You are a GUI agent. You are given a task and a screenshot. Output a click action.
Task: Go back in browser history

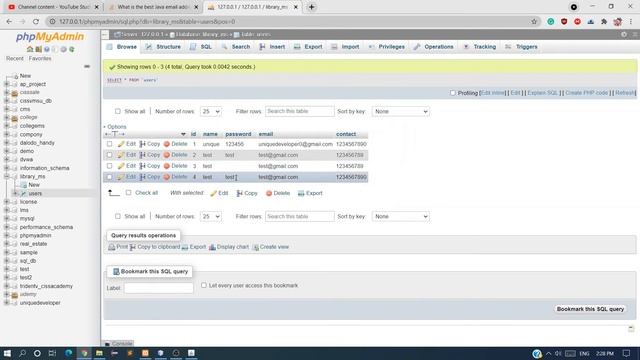9,22
